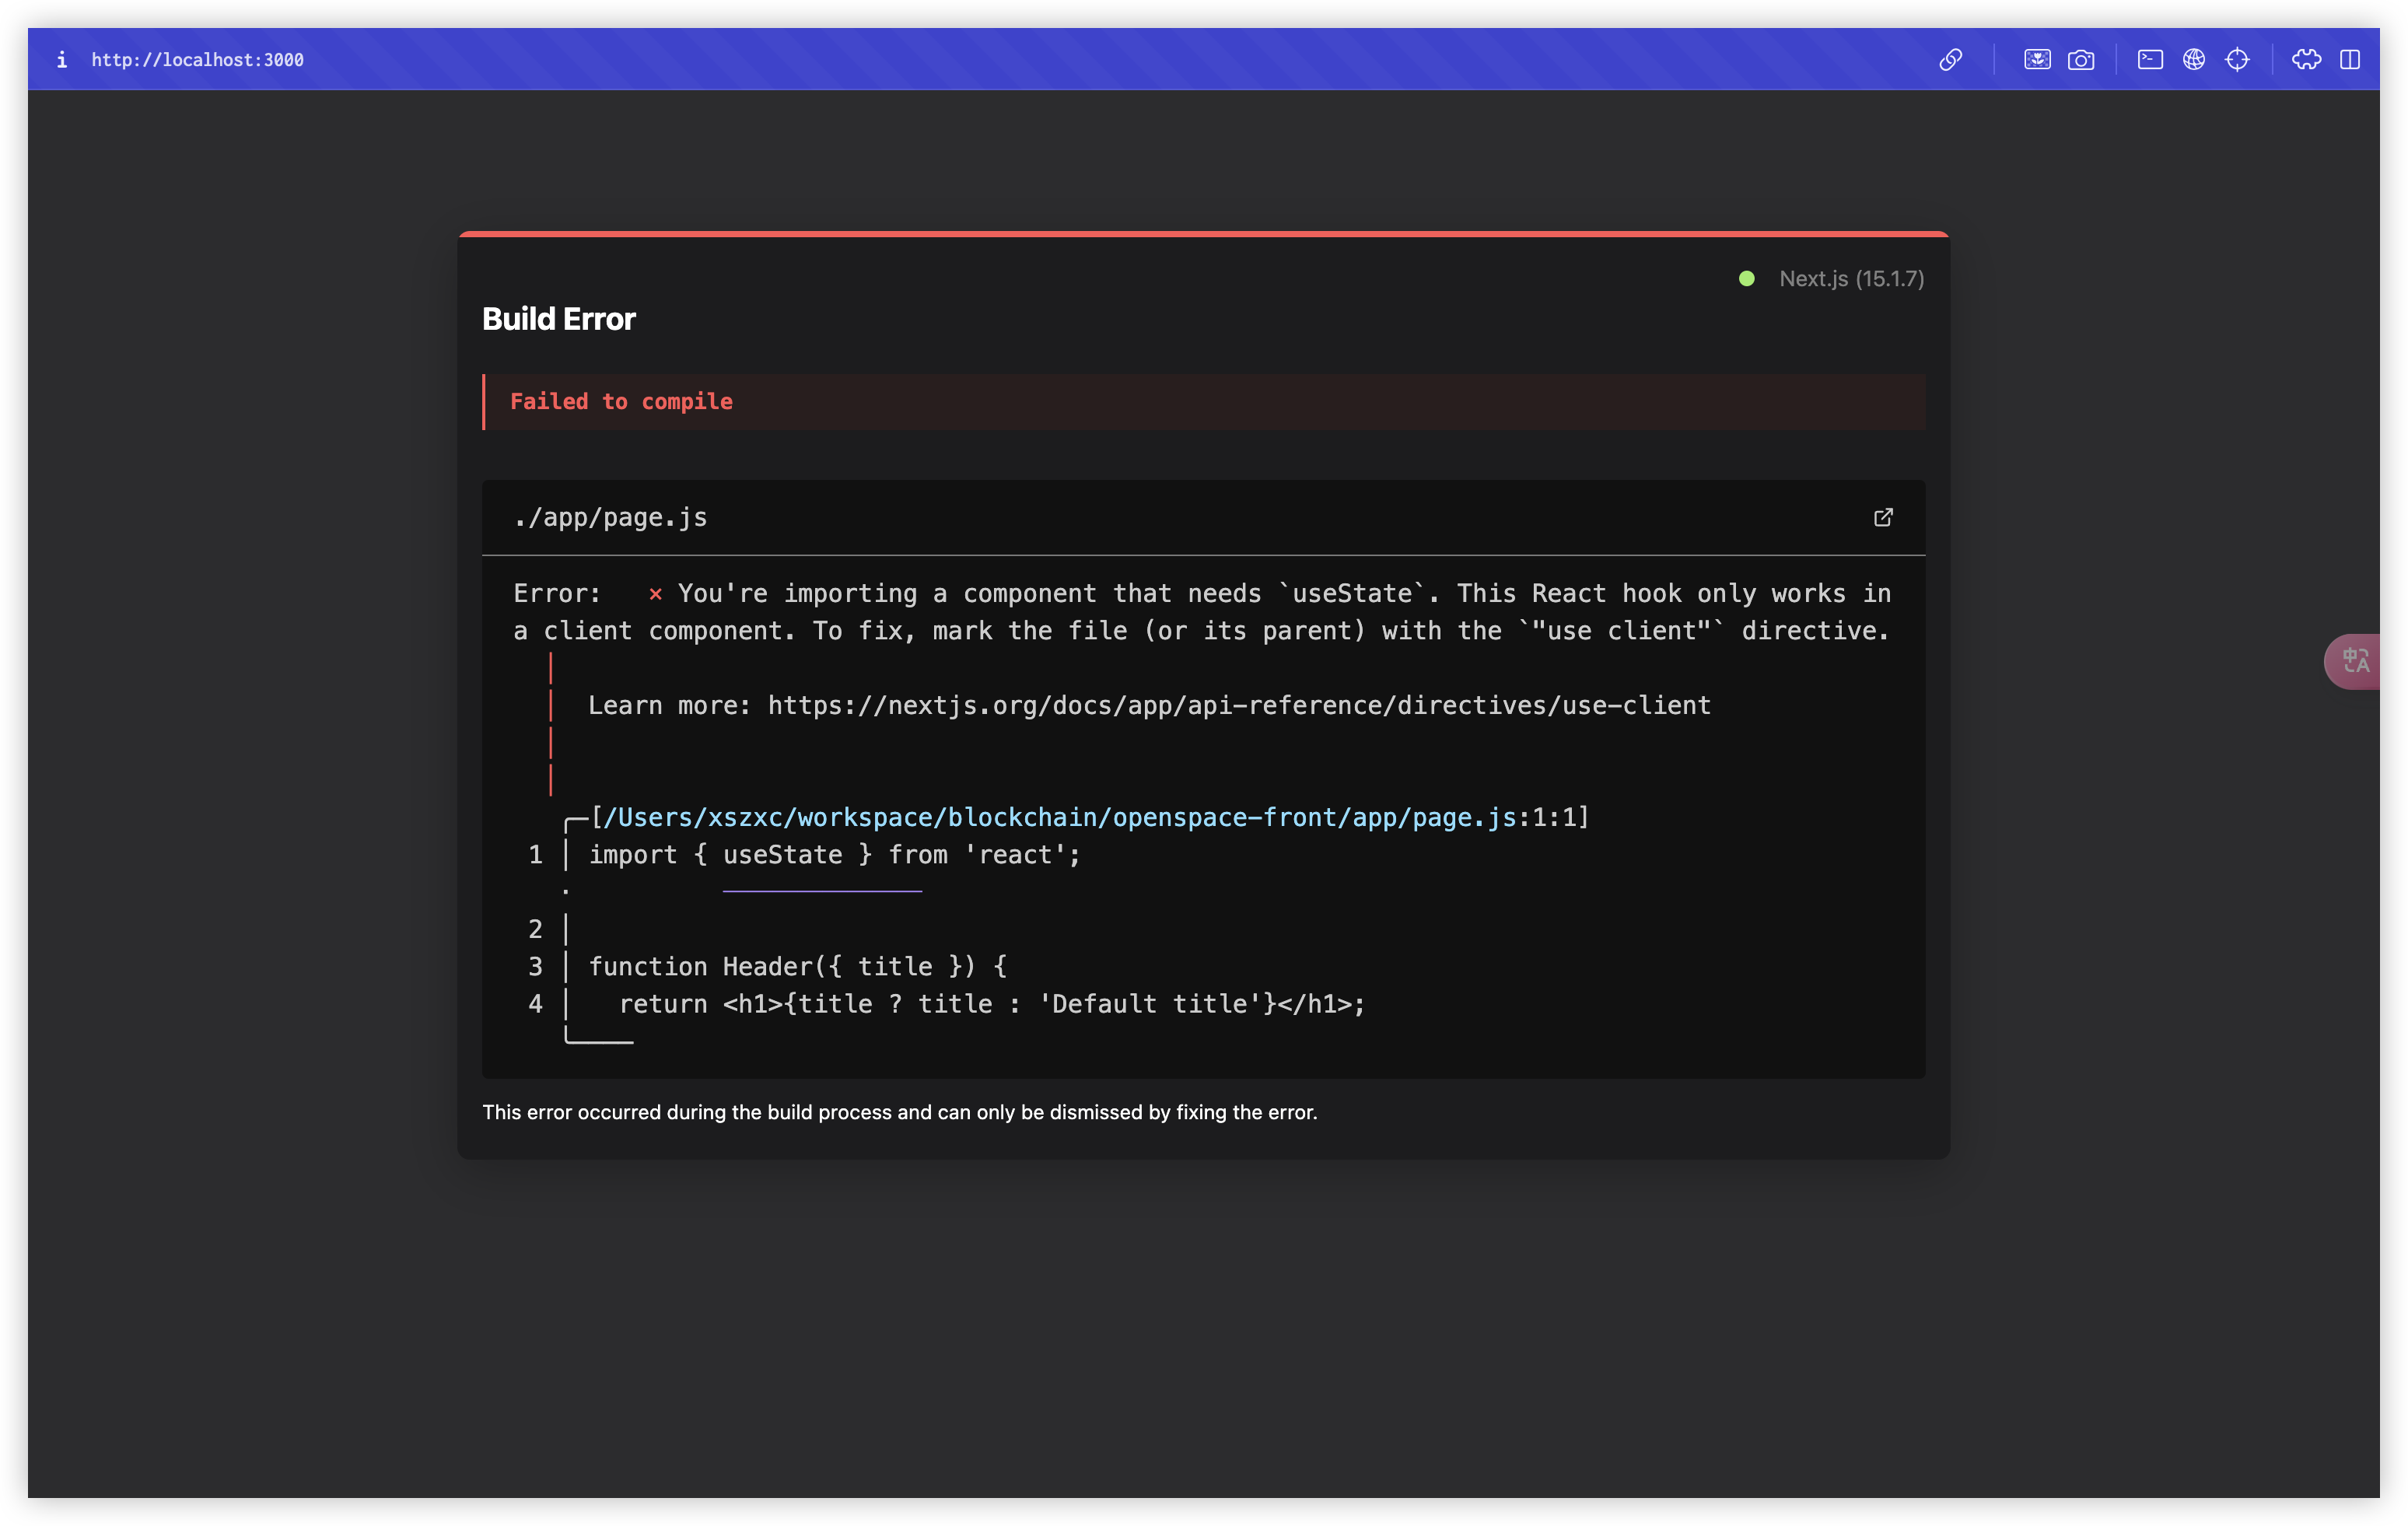Click the site info icon beside the URL
Image resolution: width=2408 pixels, height=1526 pixels.
pos(62,60)
